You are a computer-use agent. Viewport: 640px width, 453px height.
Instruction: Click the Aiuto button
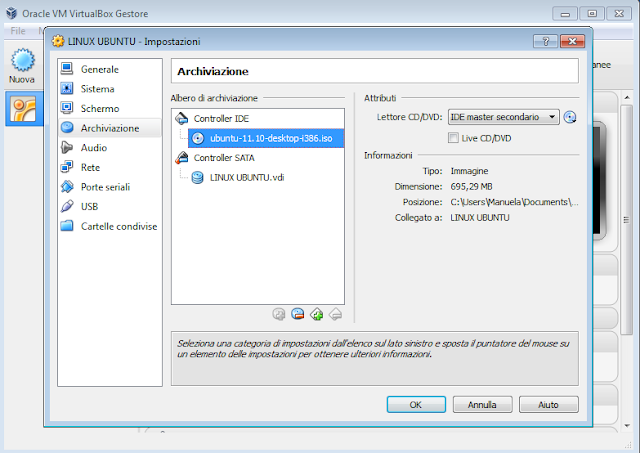pos(549,404)
